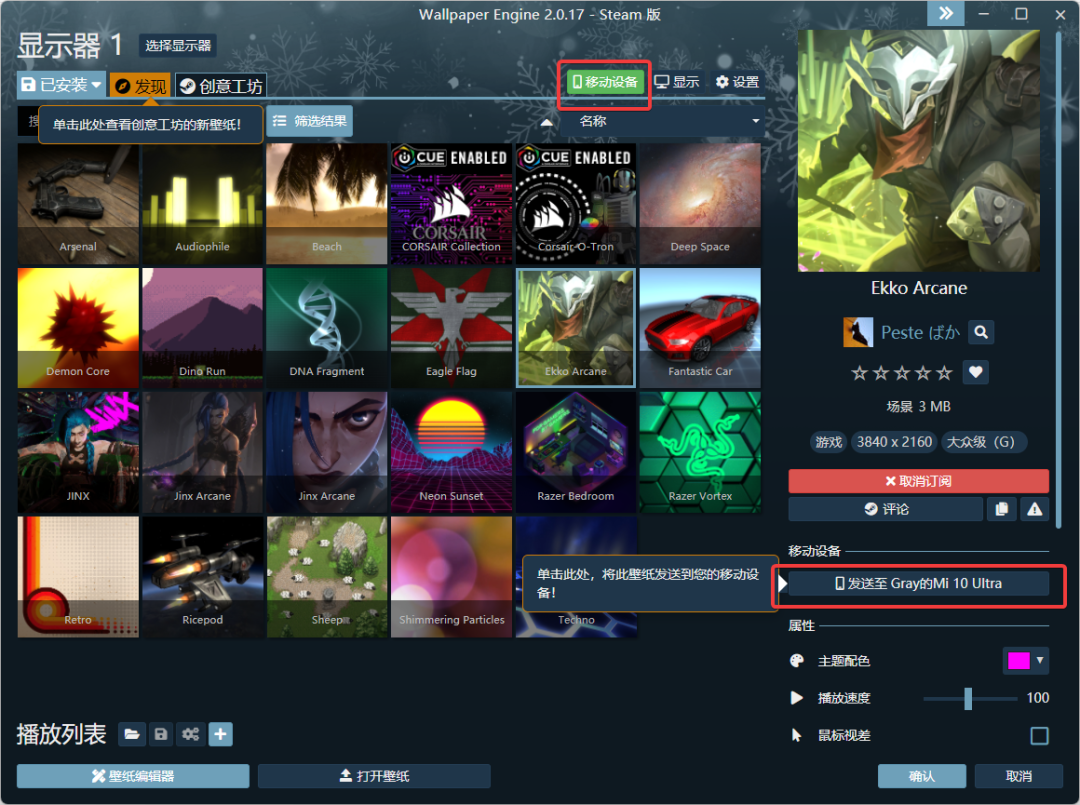Viewport: 1080px width, 805px height.
Task: Search author Peste magnifier icon
Action: 981,333
